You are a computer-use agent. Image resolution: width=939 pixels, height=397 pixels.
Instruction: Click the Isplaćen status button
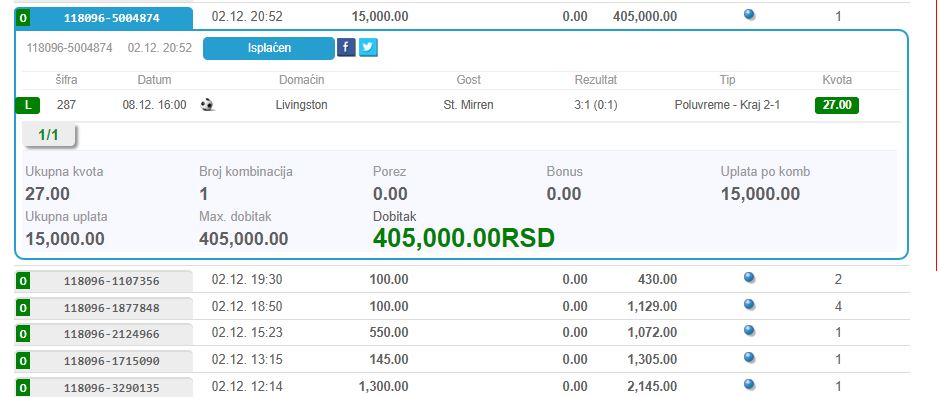(269, 48)
